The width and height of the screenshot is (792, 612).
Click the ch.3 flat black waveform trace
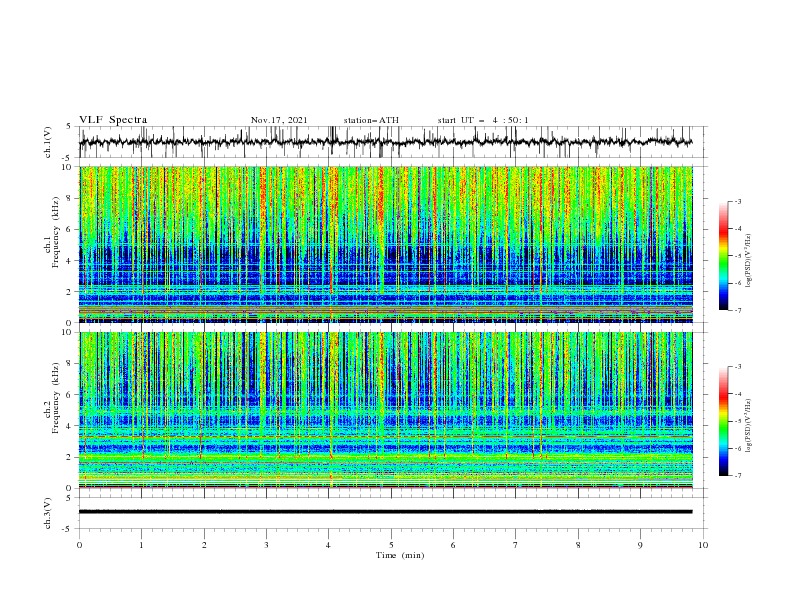coord(385,512)
